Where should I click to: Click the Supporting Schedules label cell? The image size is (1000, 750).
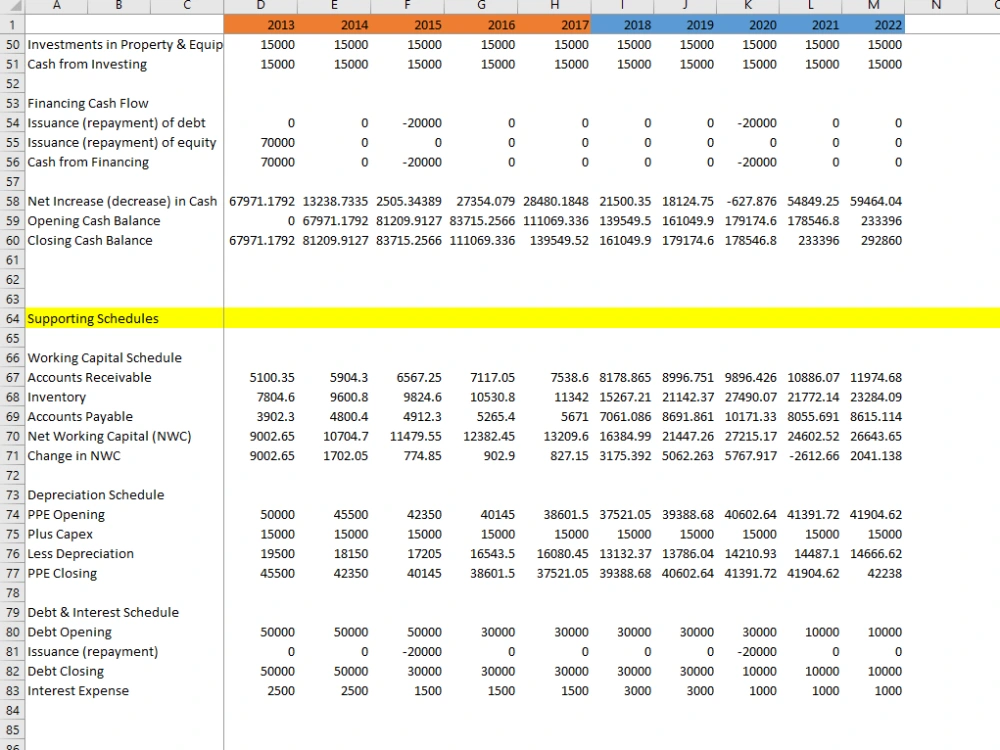click(x=93, y=318)
